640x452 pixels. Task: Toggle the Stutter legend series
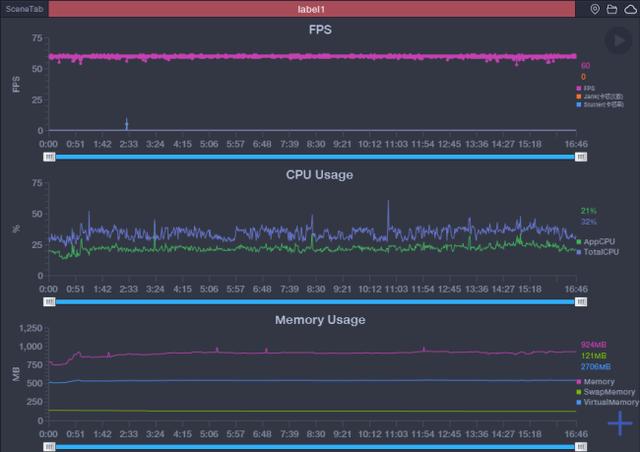coord(600,105)
